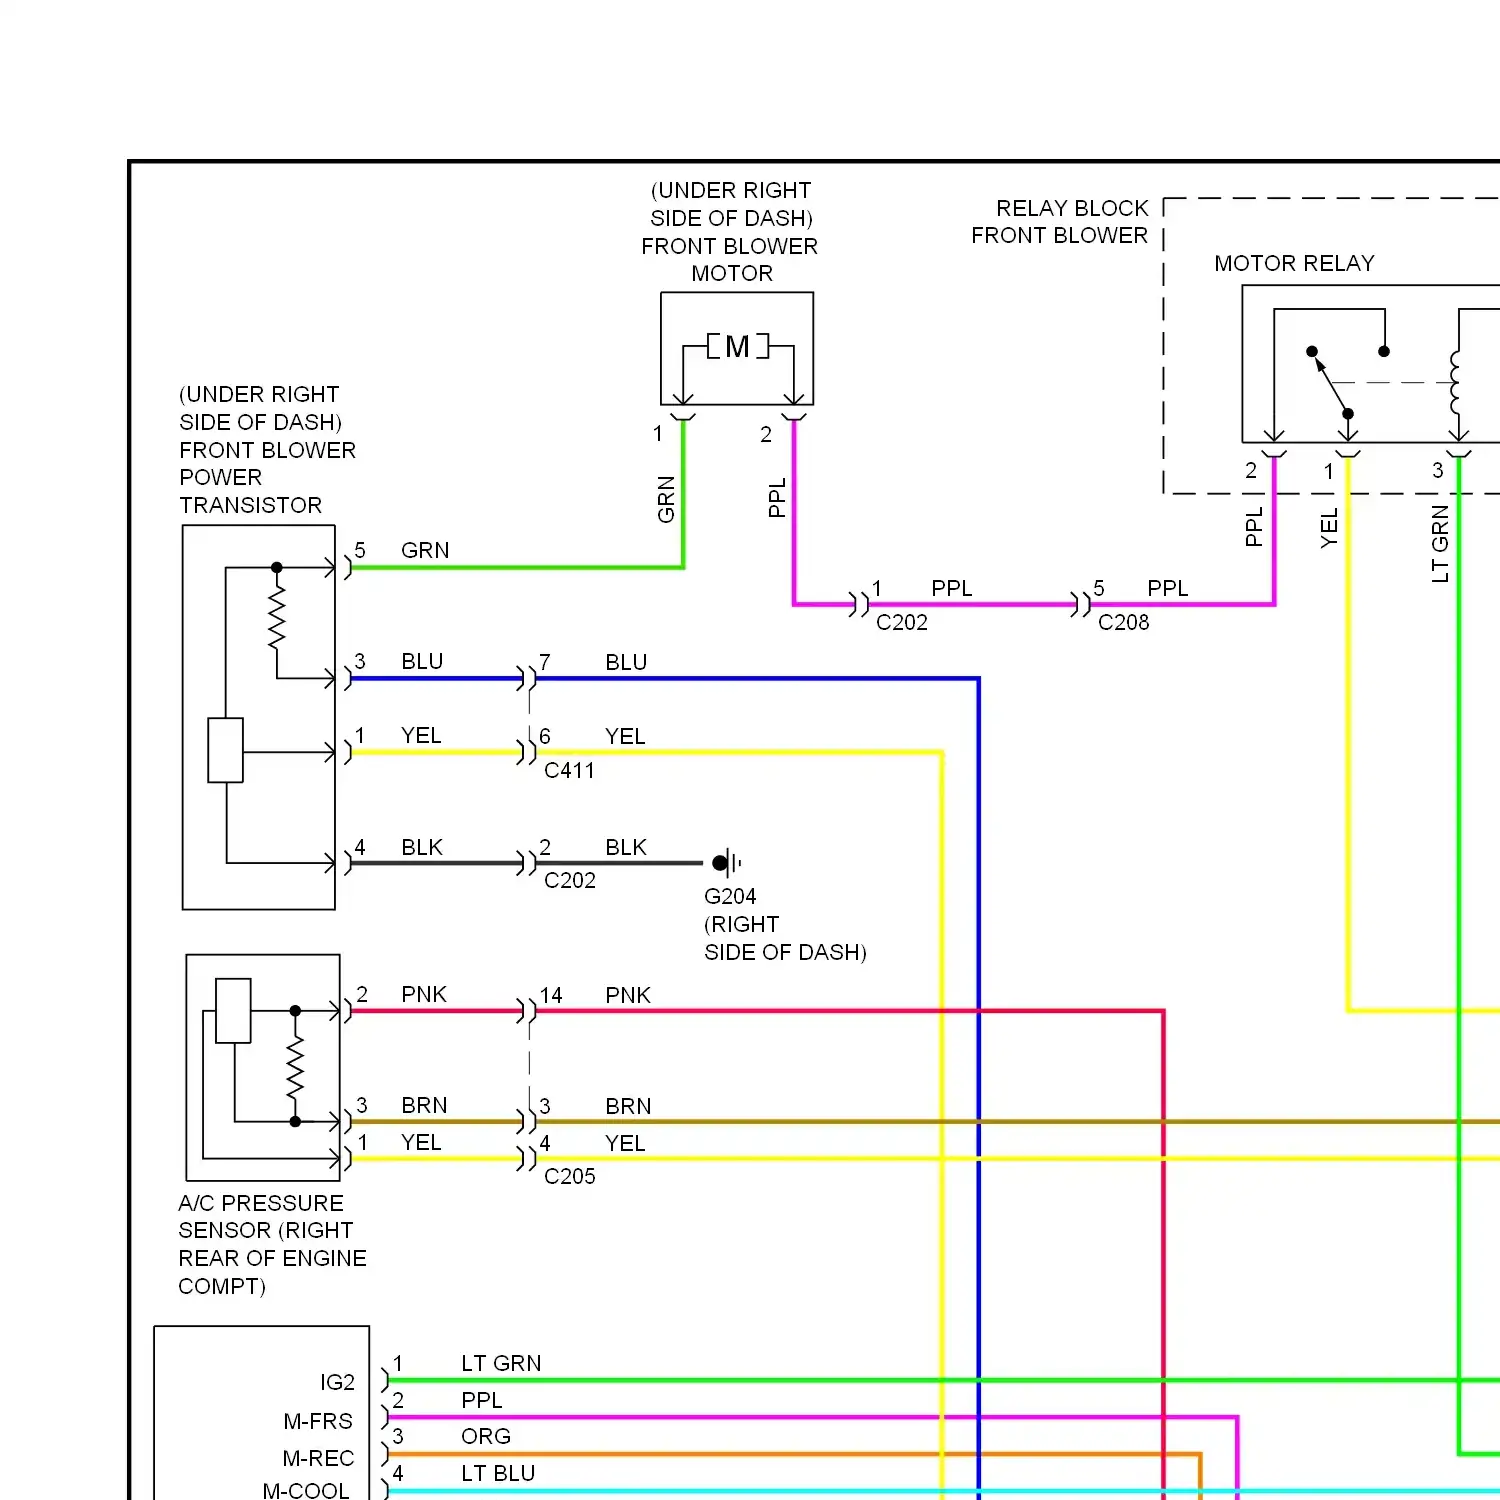This screenshot has height=1500, width=1500.
Task: Click the resistor symbol in the A/C pressure sensor box
Action: point(295,1067)
